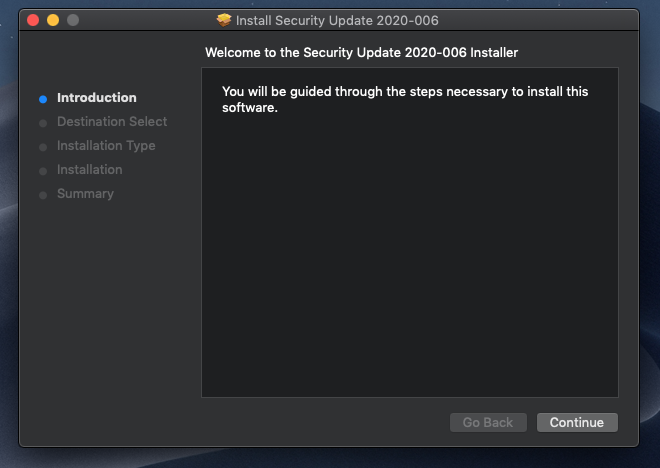660x468 pixels.
Task: Click the Welcome to the Security Update heading
Action: click(361, 52)
